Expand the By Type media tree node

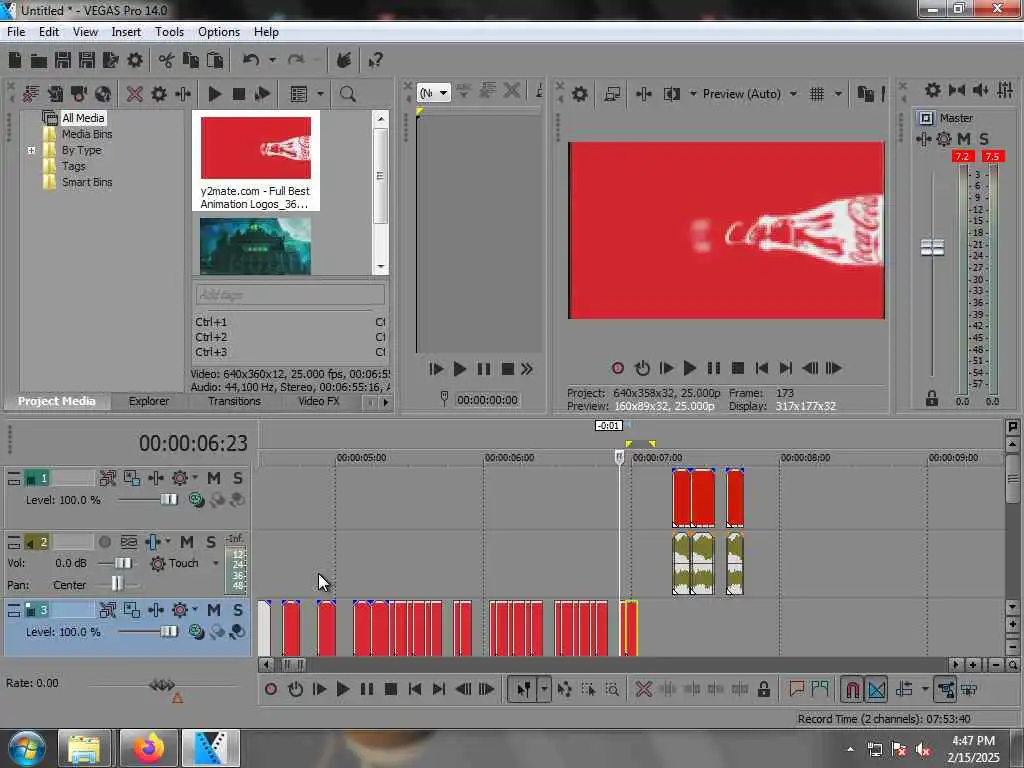(x=31, y=150)
